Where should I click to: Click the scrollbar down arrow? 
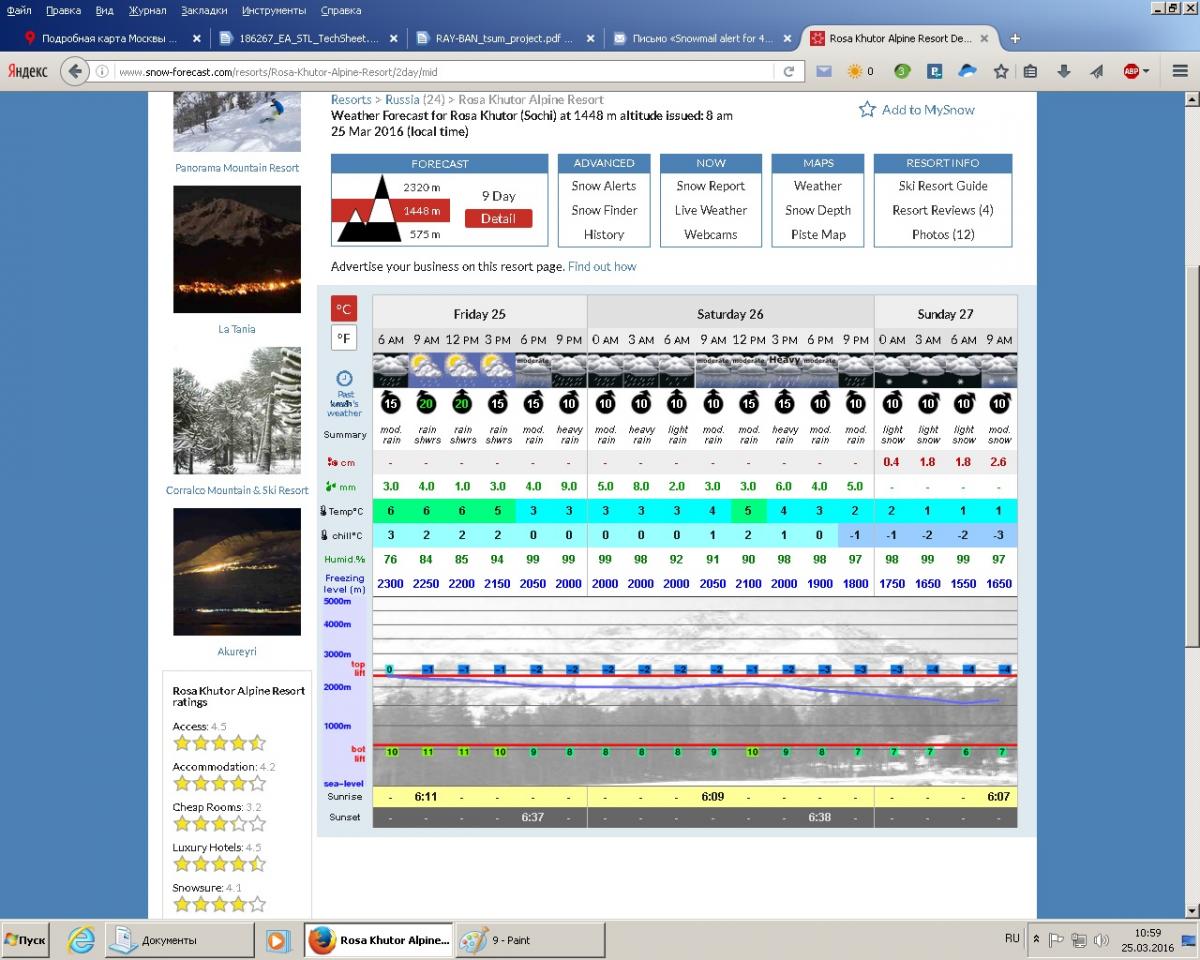1191,911
